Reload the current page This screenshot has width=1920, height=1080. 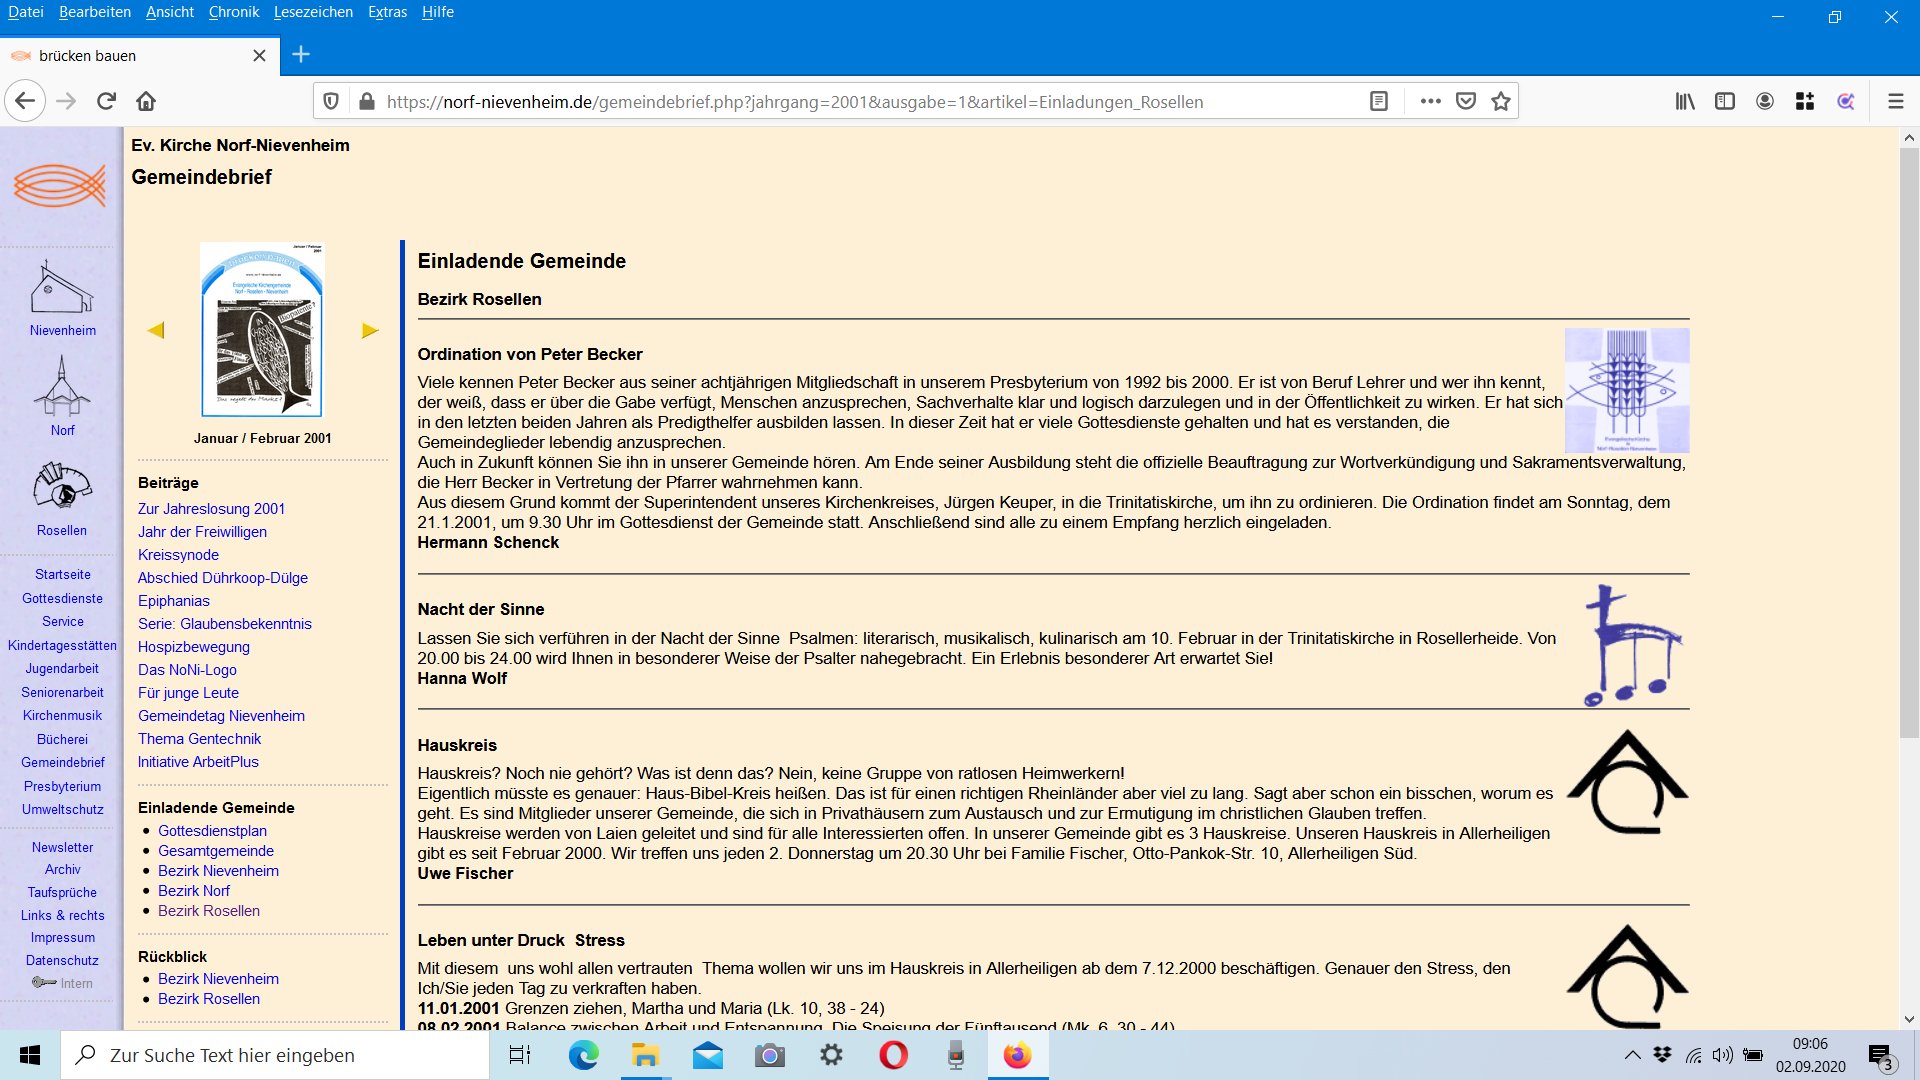106,101
